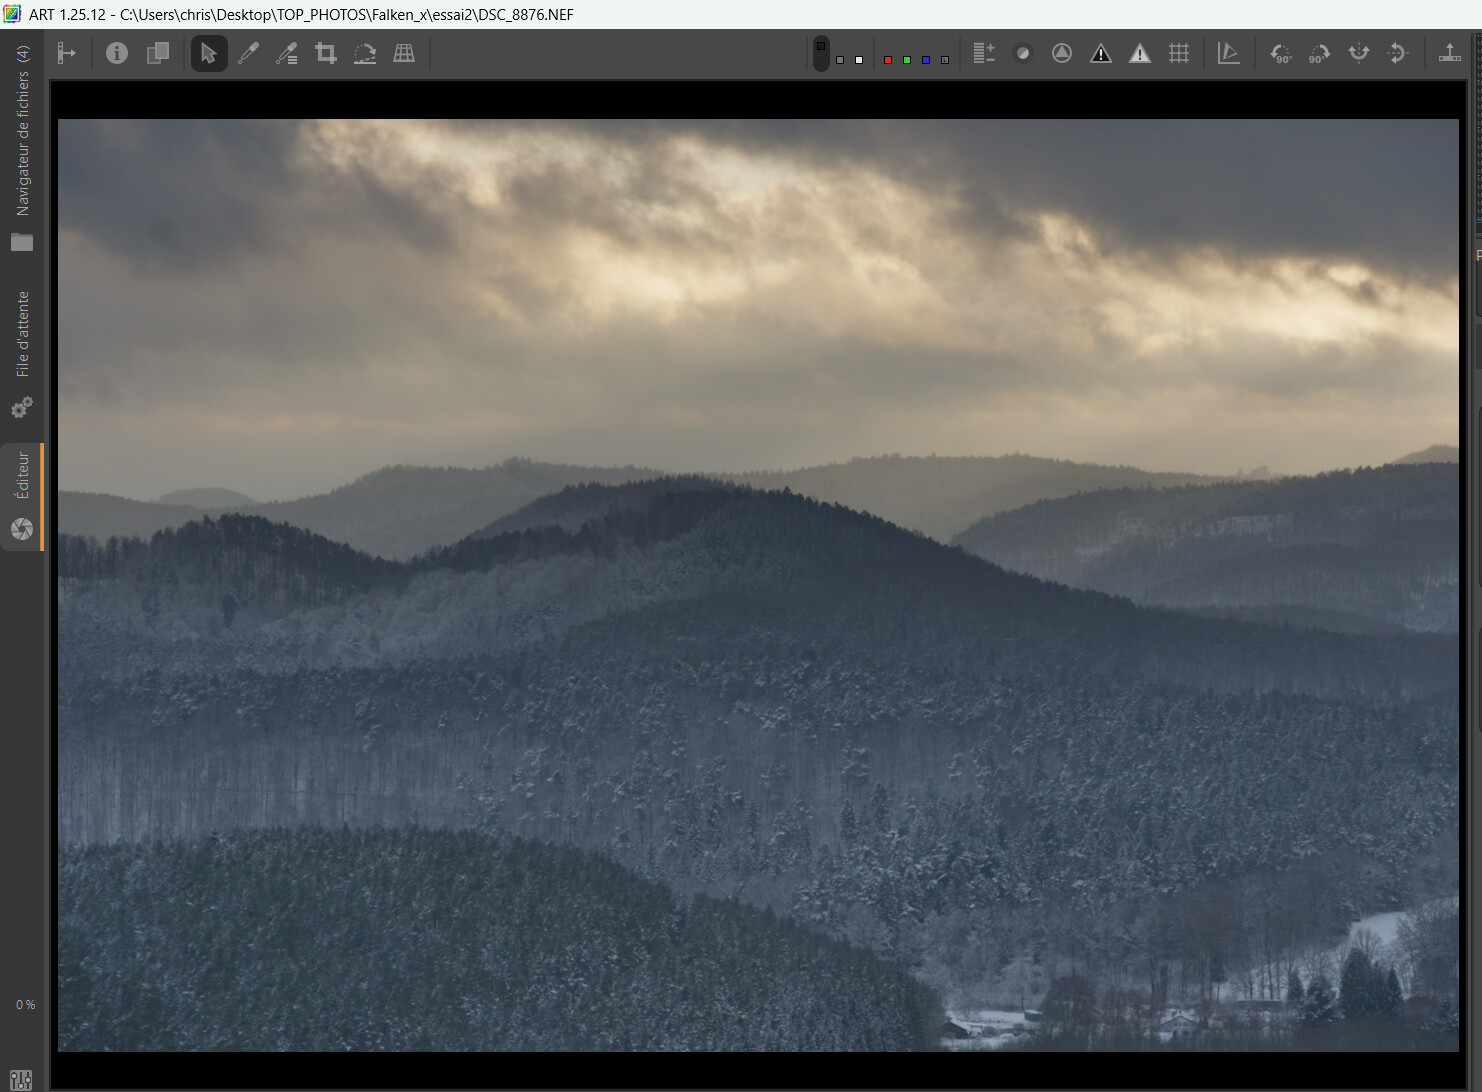Image resolution: width=1482 pixels, height=1092 pixels.
Task: Open the image info overlay
Action: click(x=117, y=54)
